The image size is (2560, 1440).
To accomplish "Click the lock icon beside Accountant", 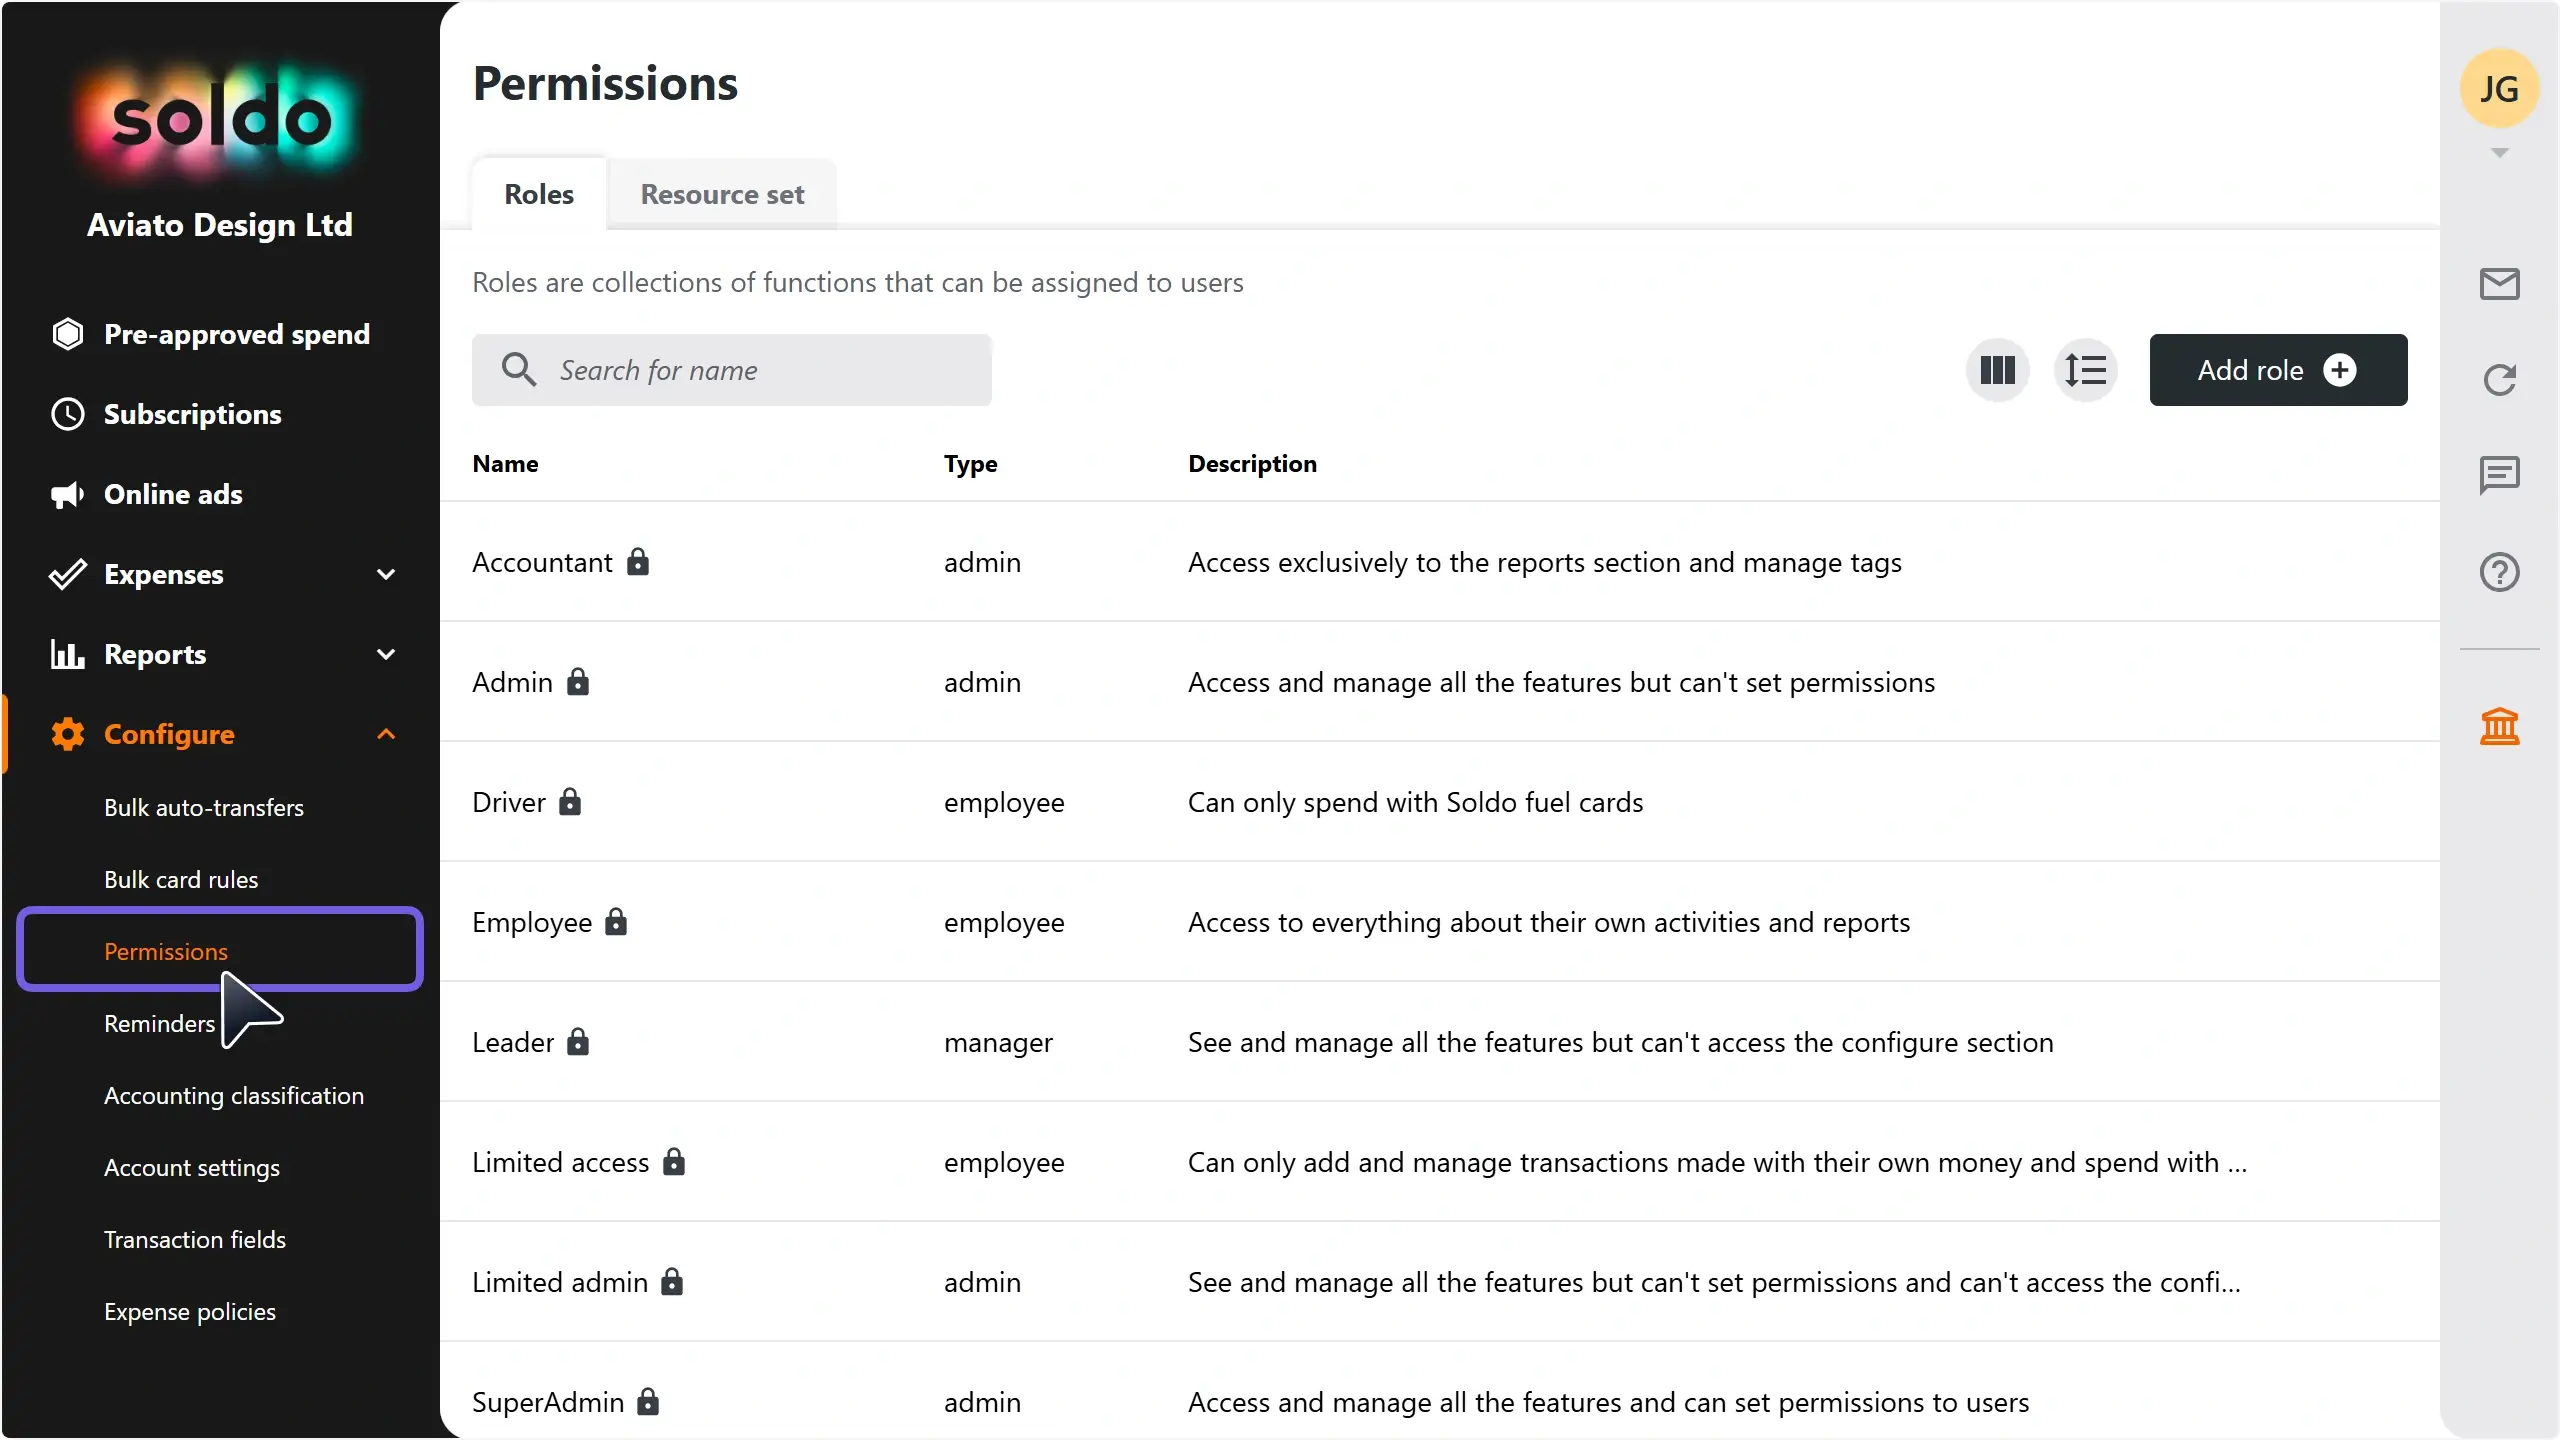I will [x=638, y=562].
